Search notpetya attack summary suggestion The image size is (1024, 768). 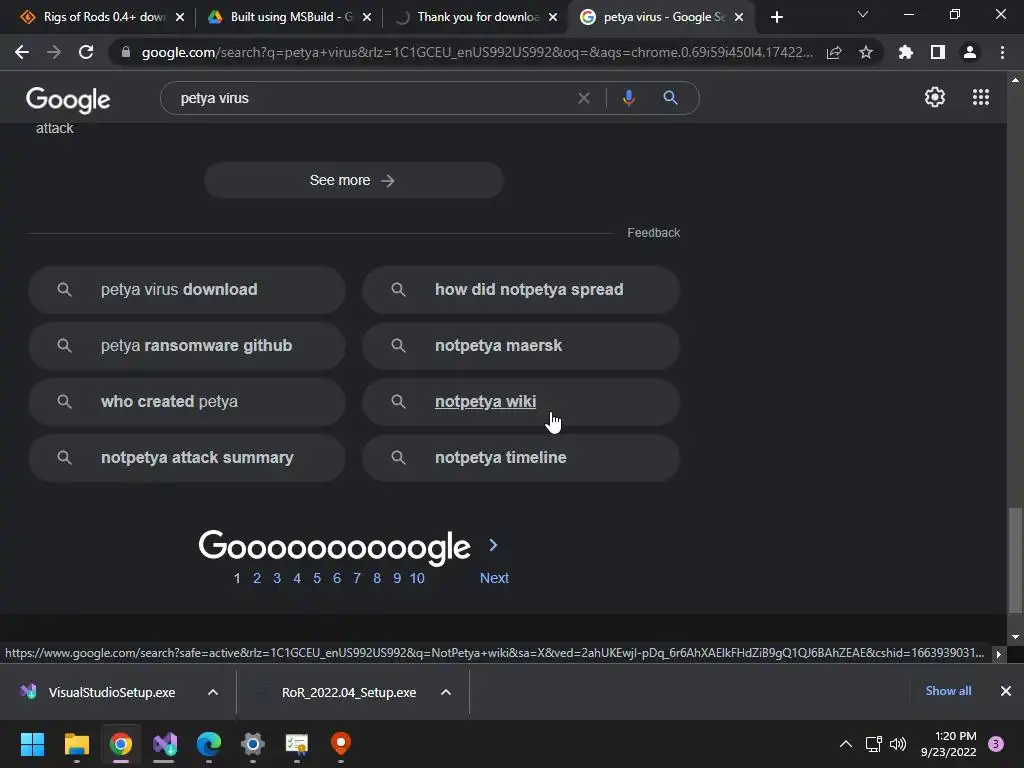click(187, 458)
